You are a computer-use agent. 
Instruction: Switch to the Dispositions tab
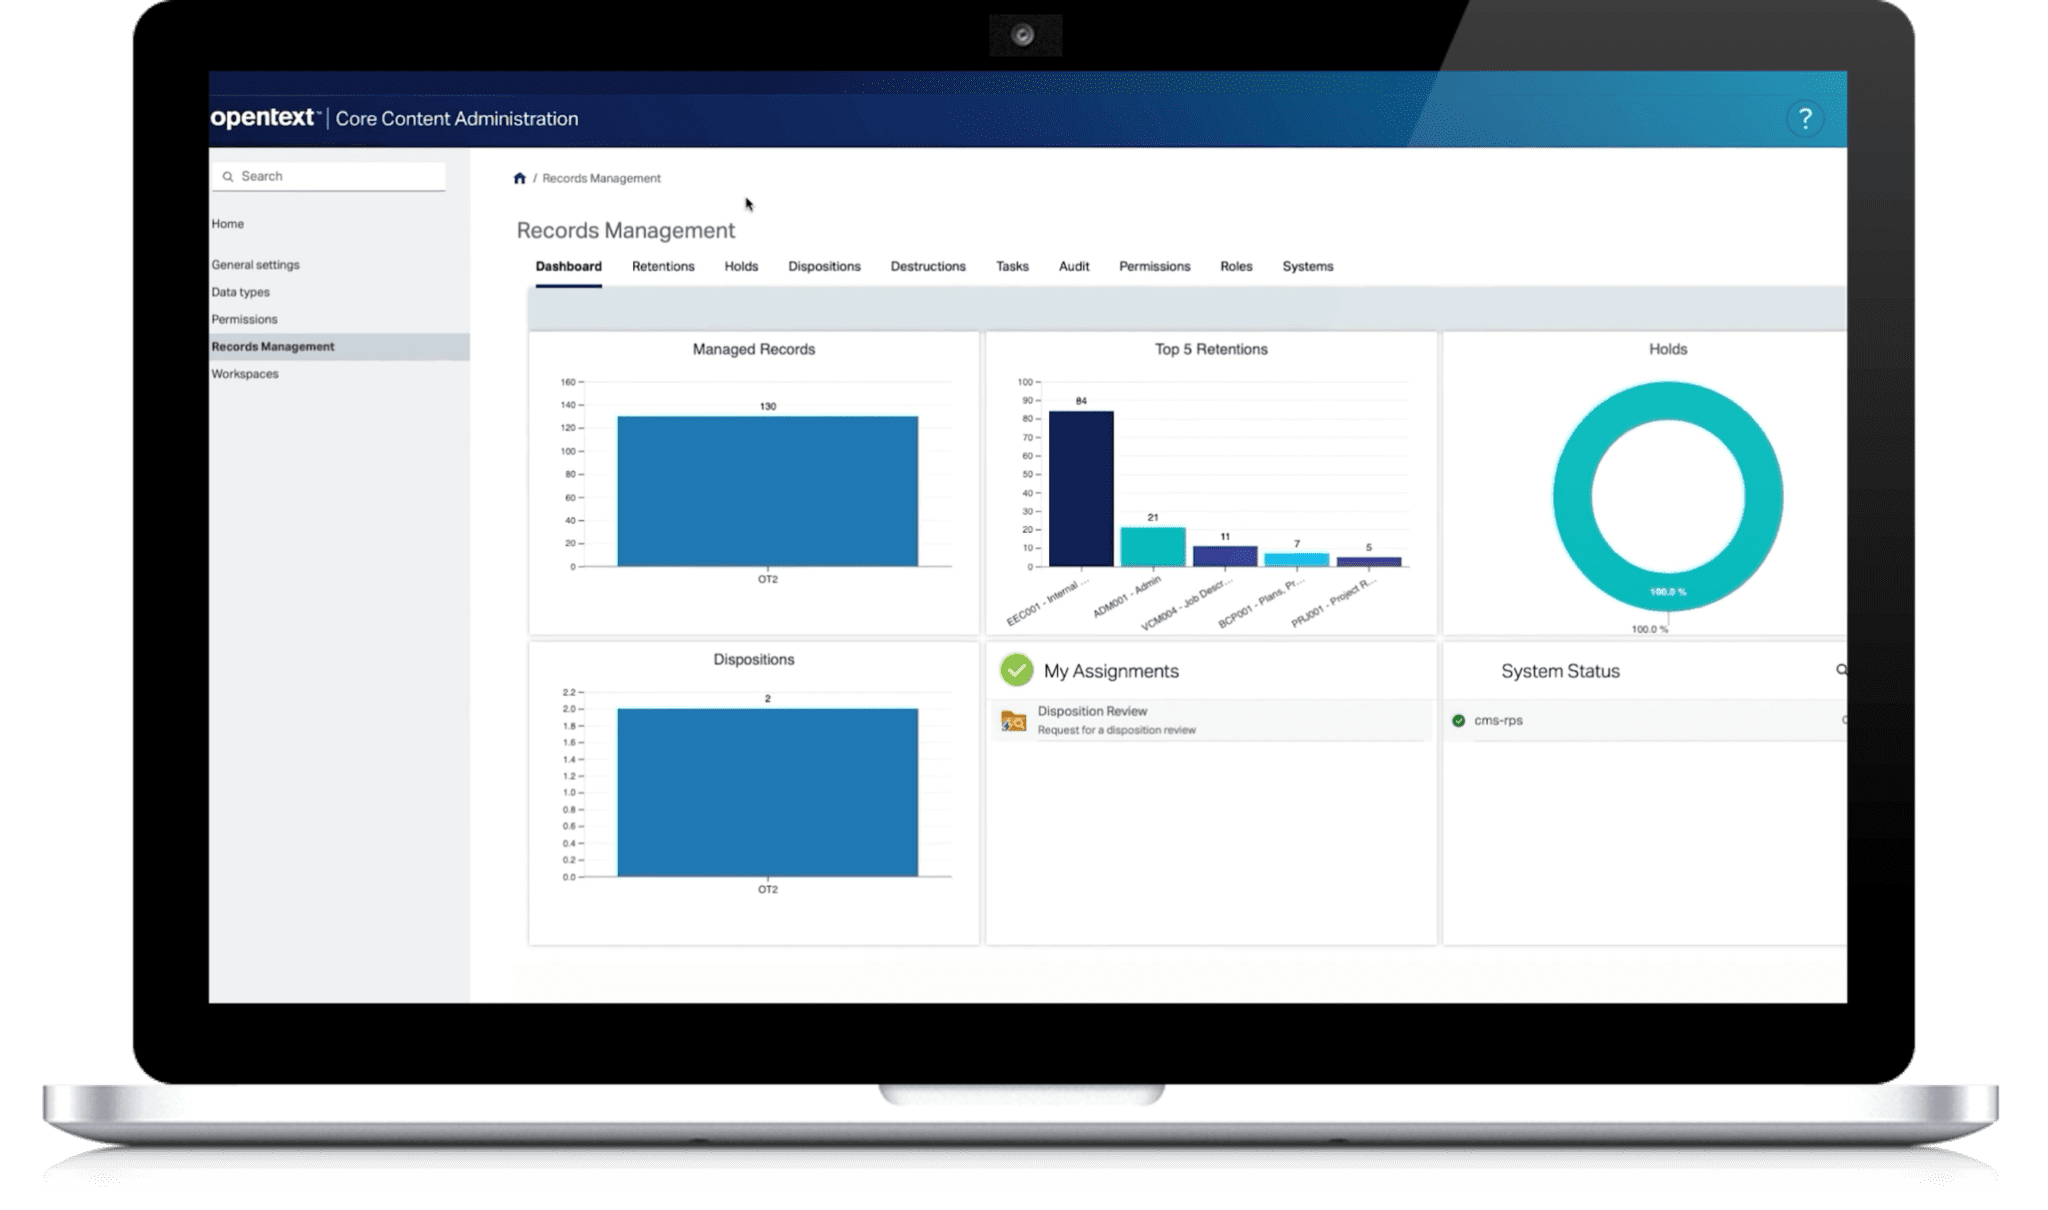pyautogui.click(x=823, y=266)
